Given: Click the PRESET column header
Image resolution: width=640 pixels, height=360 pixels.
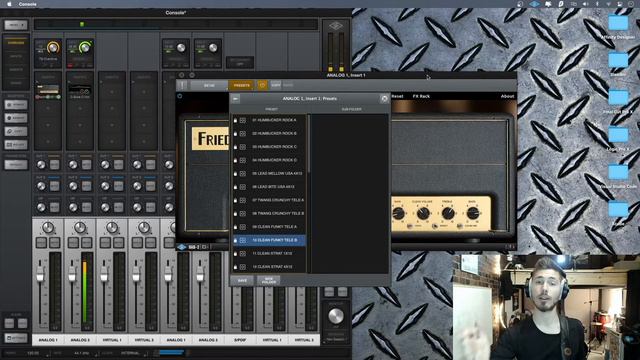Looking at the screenshot, I should tap(271, 109).
